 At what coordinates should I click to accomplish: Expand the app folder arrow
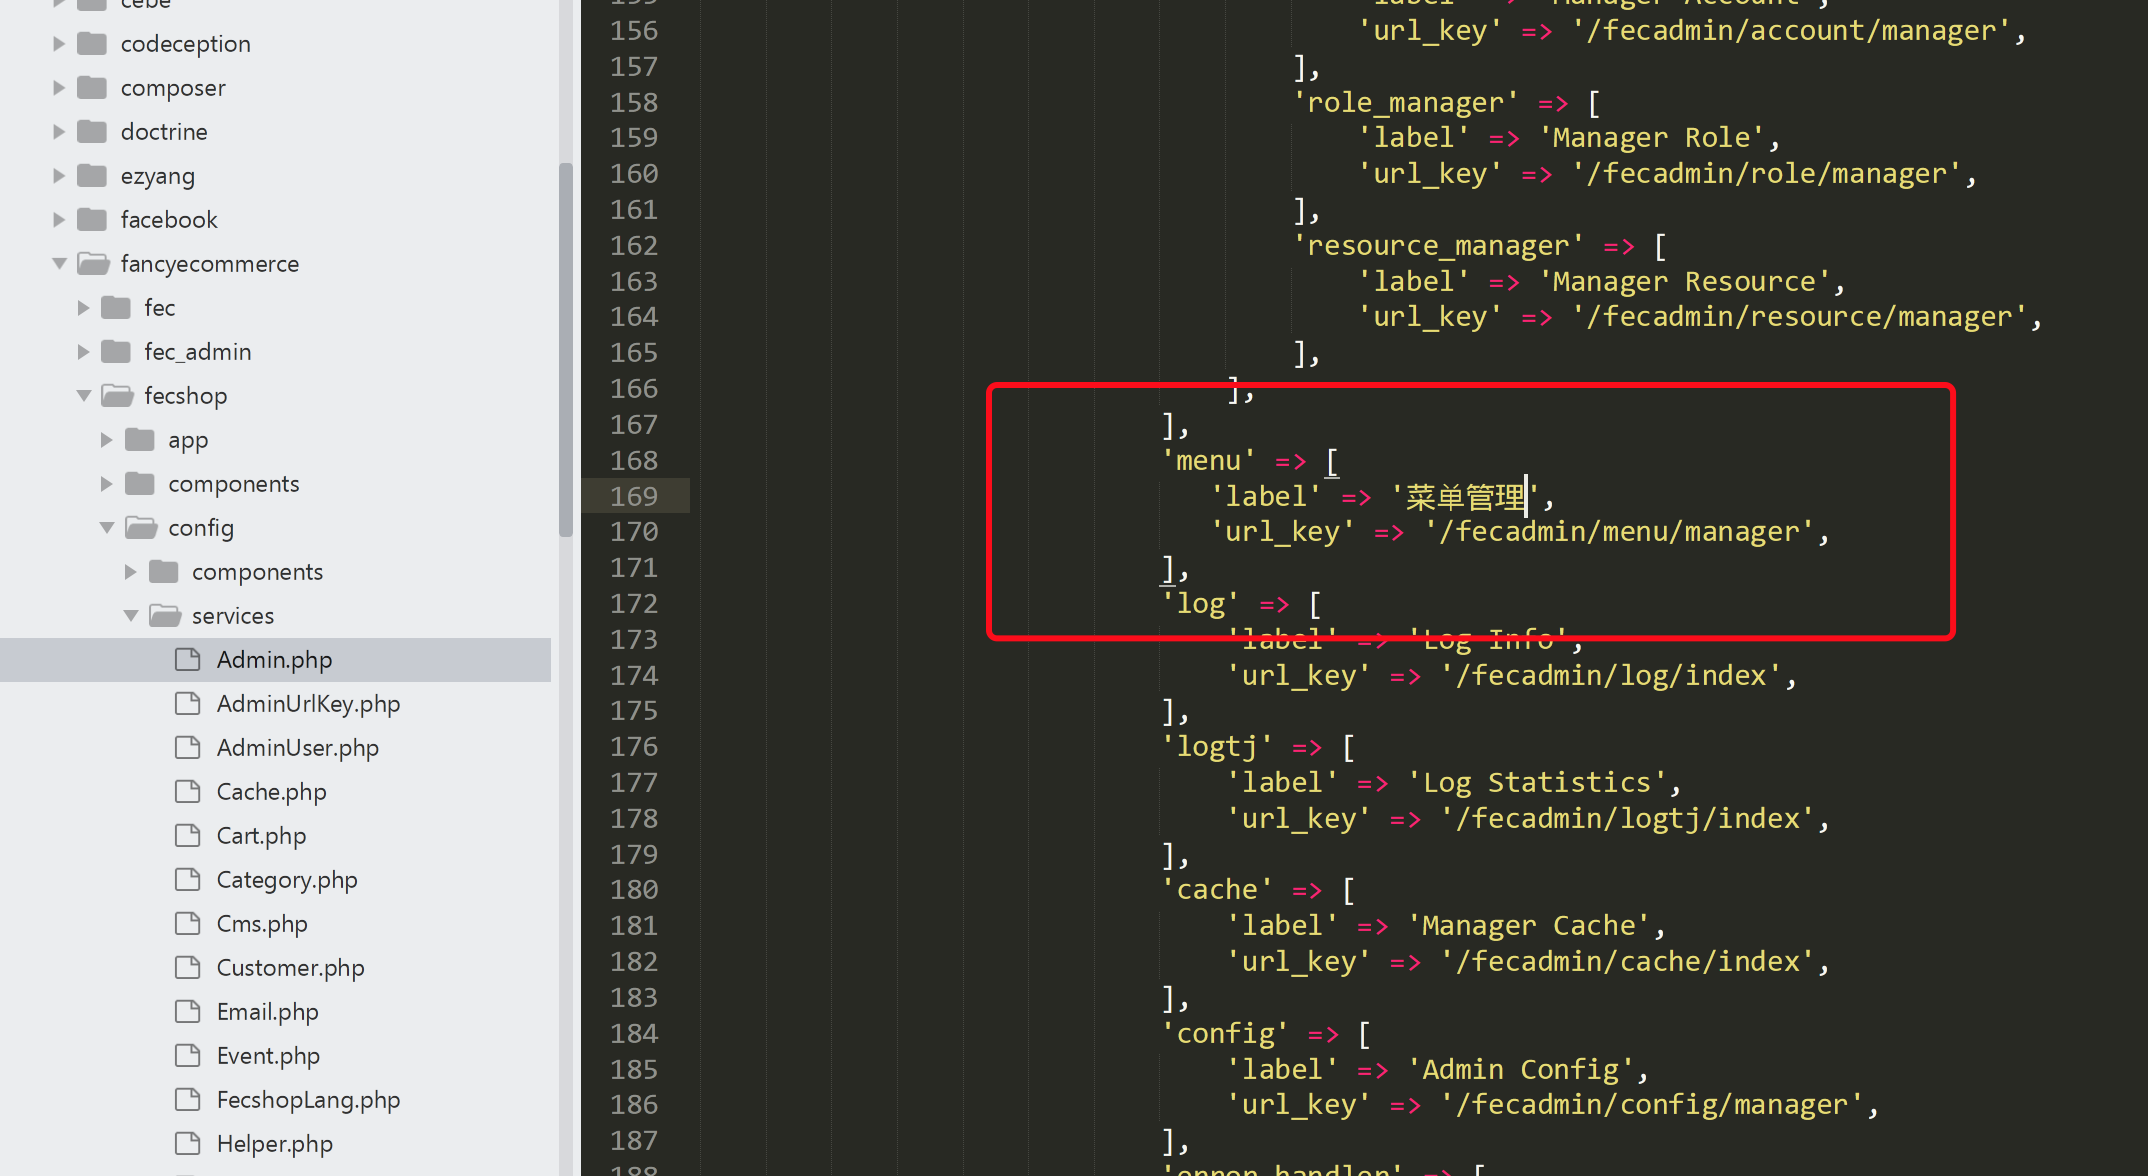point(107,440)
